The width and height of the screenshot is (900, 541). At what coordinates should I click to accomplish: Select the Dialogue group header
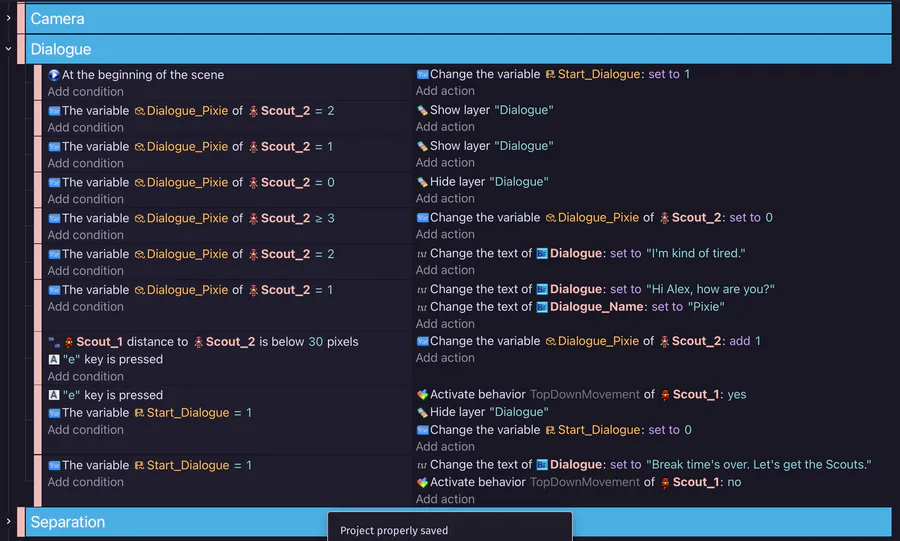coord(458,49)
